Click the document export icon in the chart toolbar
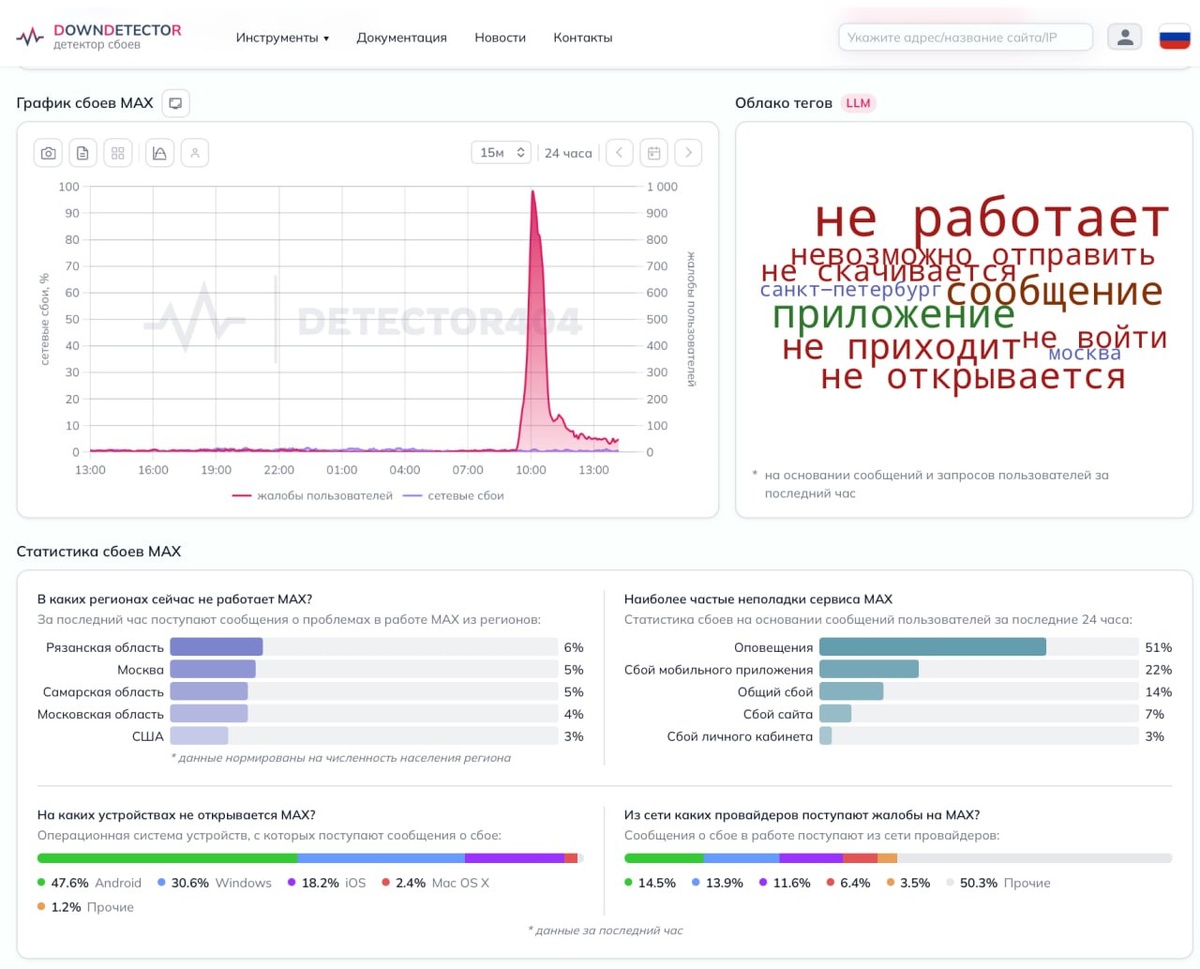 pos(83,153)
